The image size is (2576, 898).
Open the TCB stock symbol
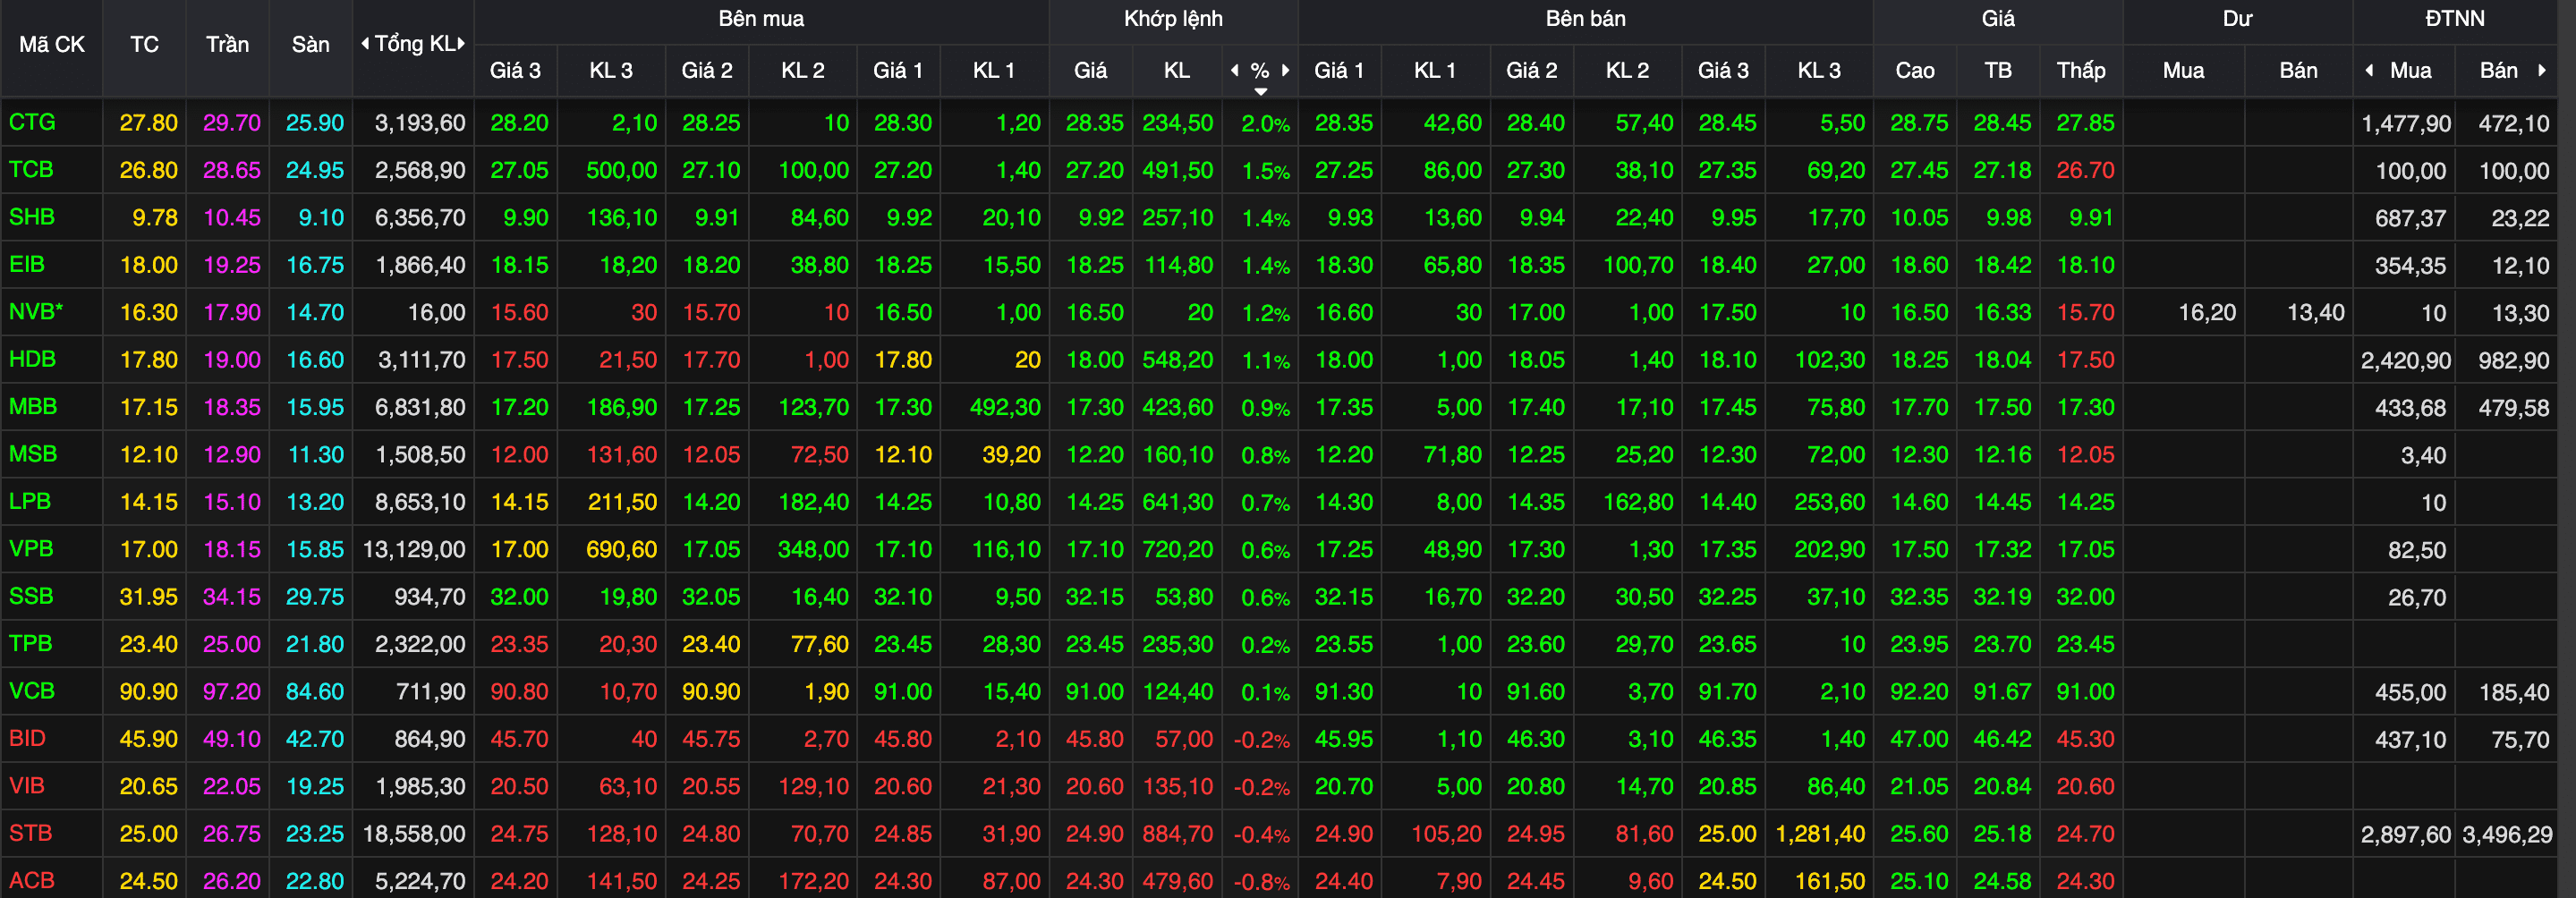click(31, 169)
